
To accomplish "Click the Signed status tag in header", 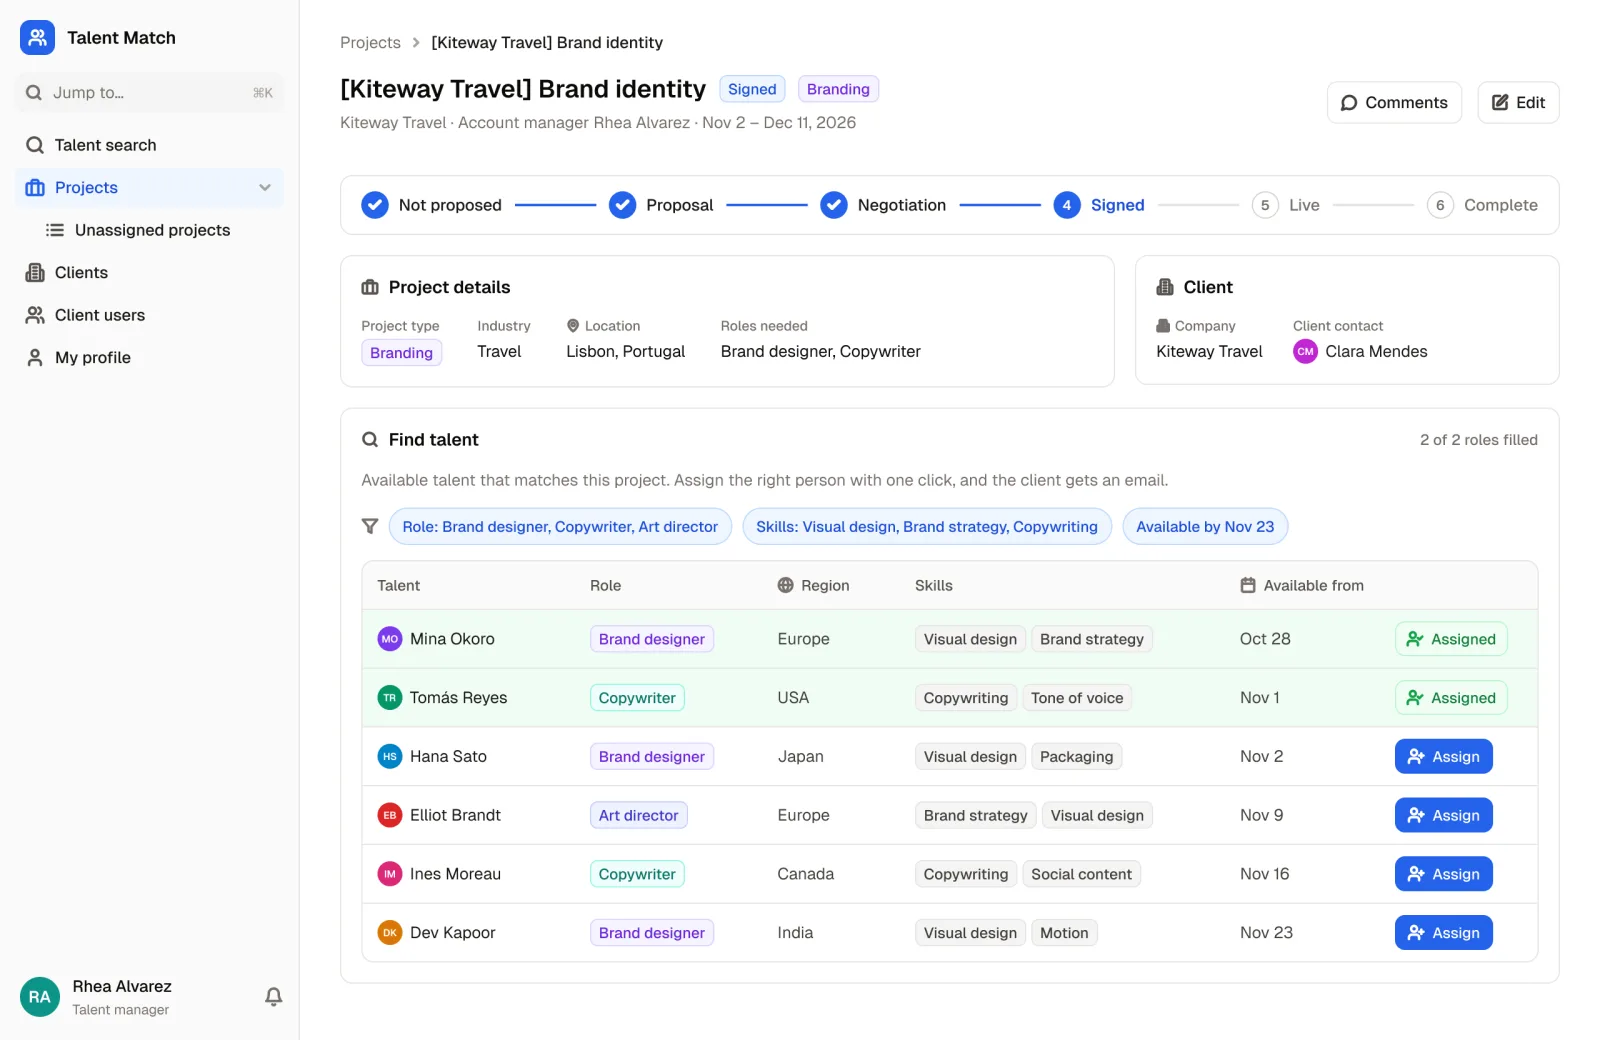I will click(x=752, y=89).
